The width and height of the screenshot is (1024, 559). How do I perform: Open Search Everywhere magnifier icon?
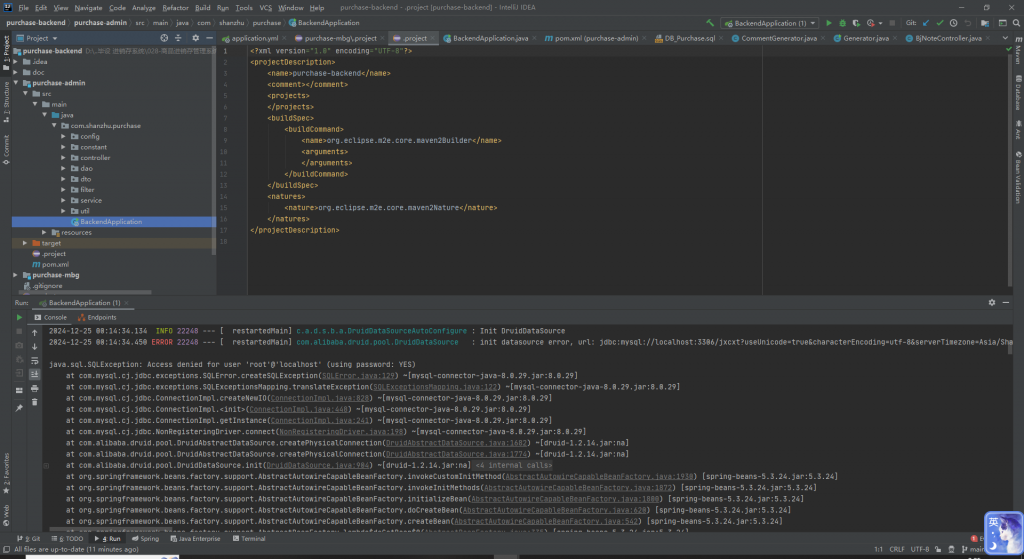[x=1016, y=23]
